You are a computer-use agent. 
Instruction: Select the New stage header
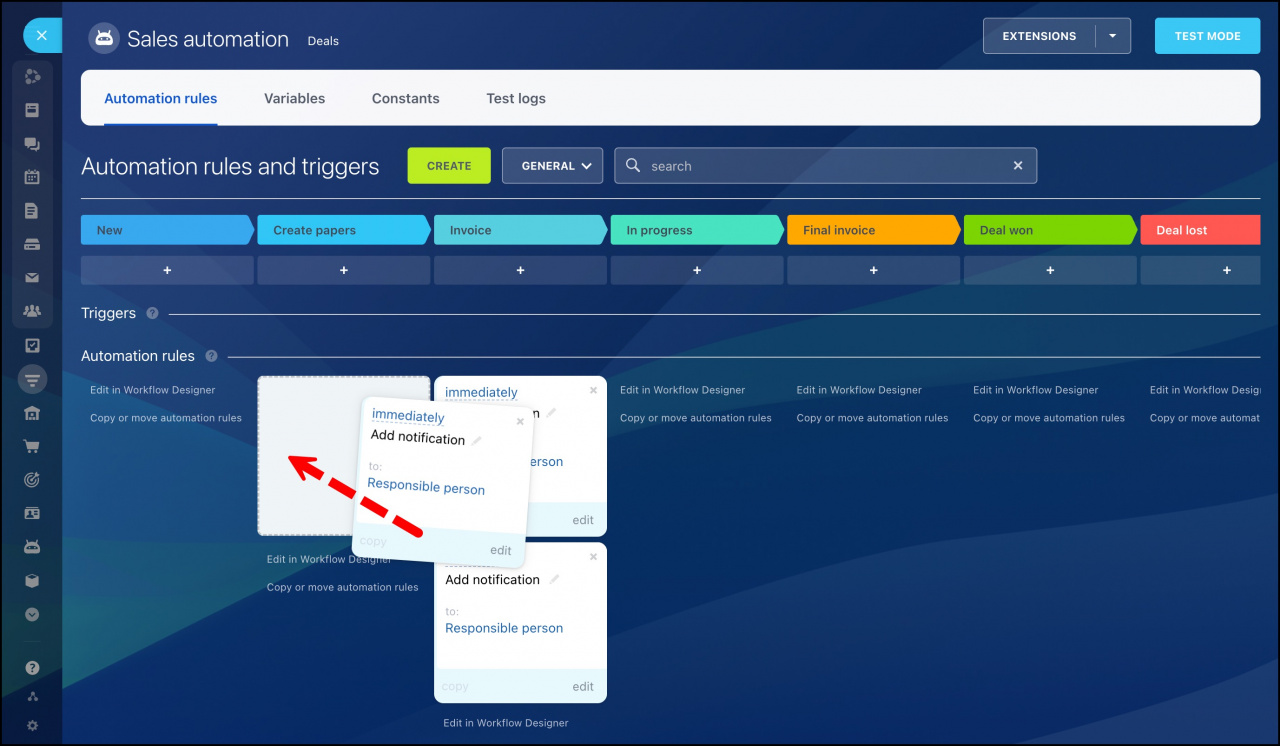coord(167,230)
